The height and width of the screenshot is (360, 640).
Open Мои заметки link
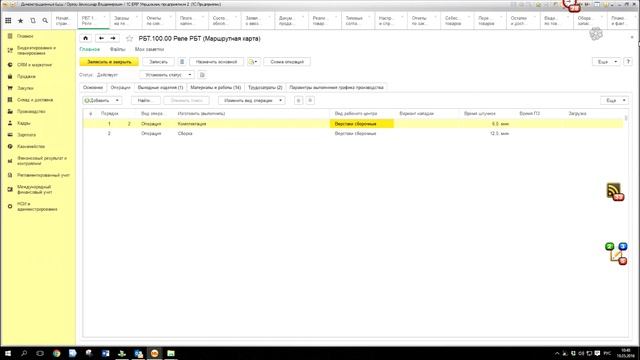[149, 49]
